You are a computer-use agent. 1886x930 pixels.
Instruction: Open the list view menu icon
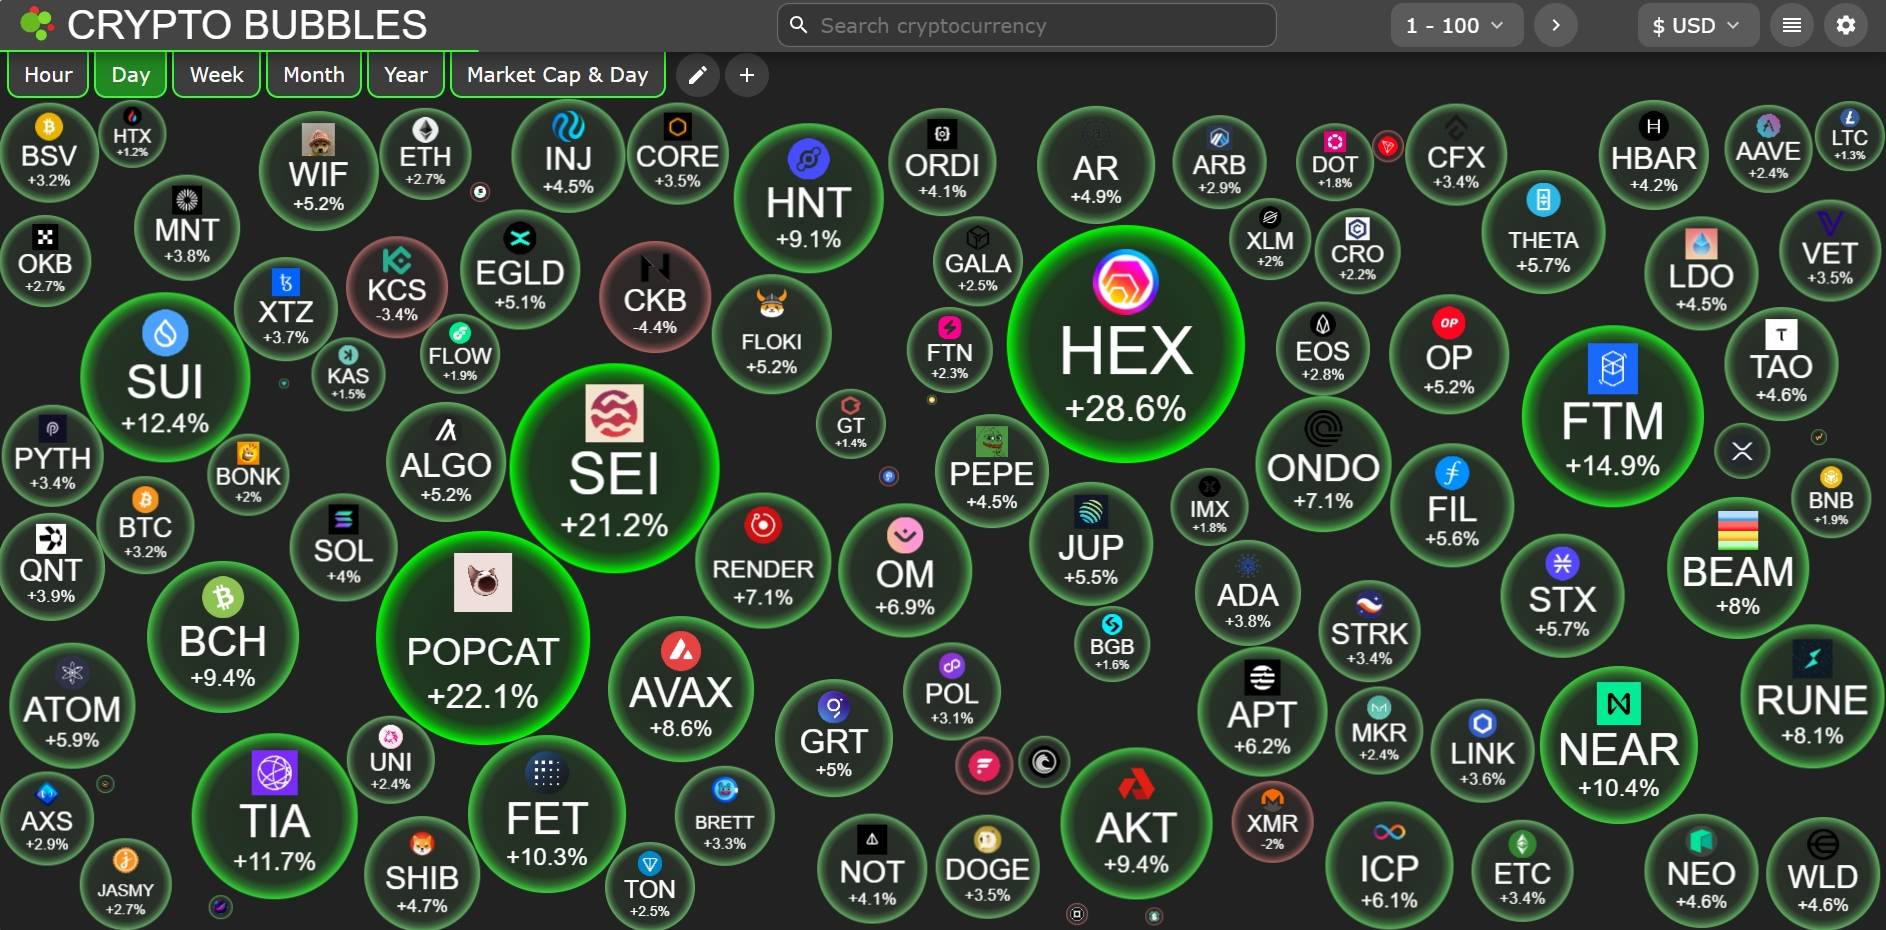point(1792,25)
